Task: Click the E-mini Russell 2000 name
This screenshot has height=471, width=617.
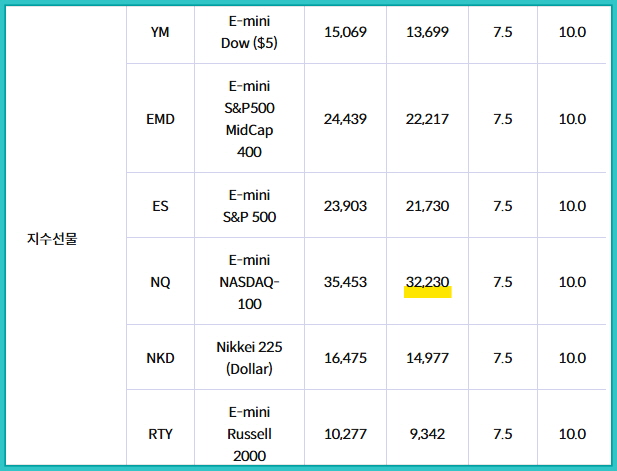Action: pos(249,434)
